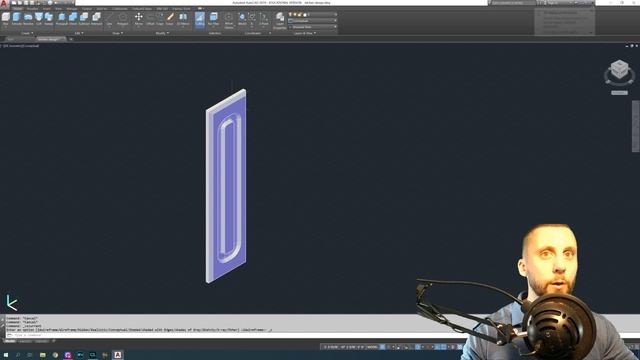The height and width of the screenshot is (360, 640).
Task: Open Windows taskbar search
Action: coord(18,355)
